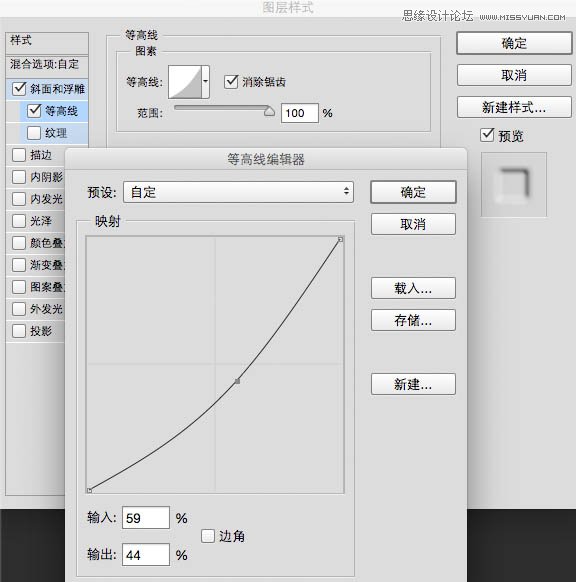
Task: Select the 斜面和浮雕 style label
Action: click(57, 89)
